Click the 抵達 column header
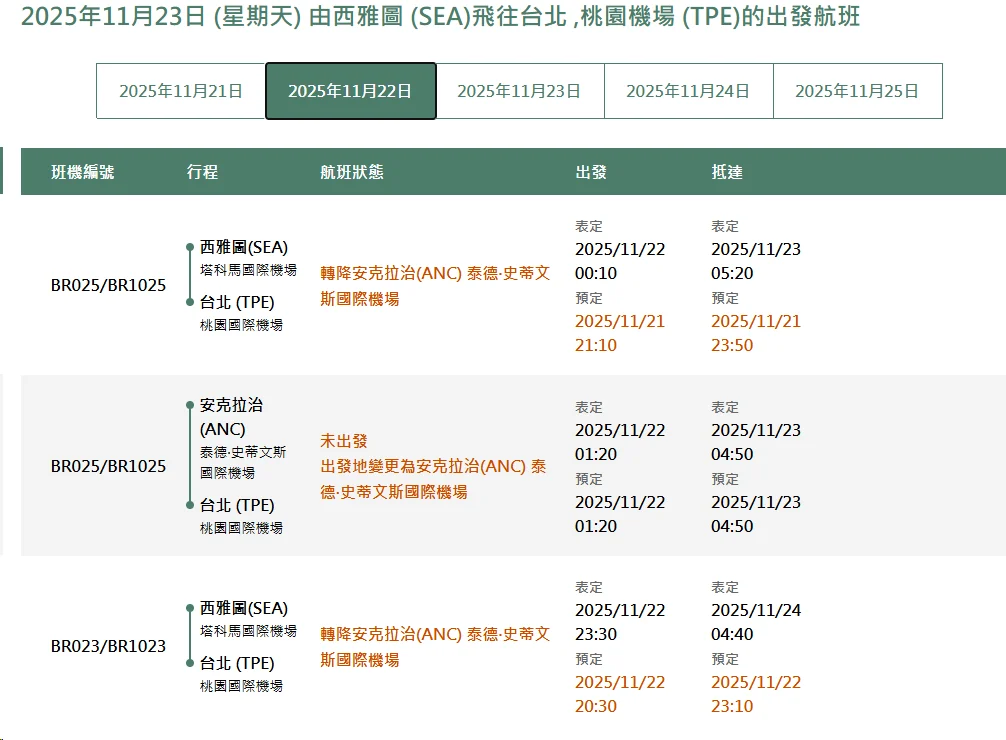Image resolution: width=1006 pixels, height=740 pixels. [727, 172]
